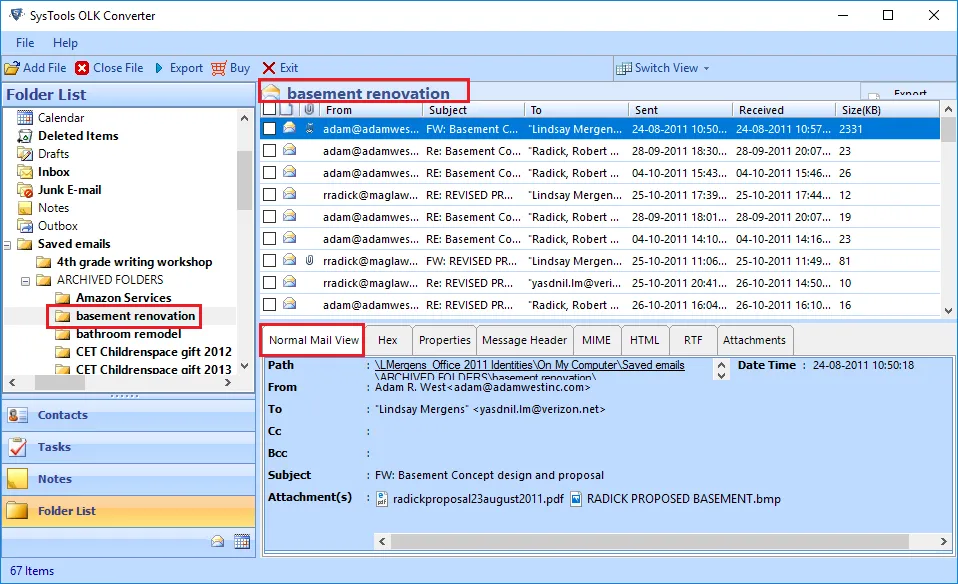
Task: Check the email sent 28-09-2011 18:01
Action: pyautogui.click(x=269, y=217)
